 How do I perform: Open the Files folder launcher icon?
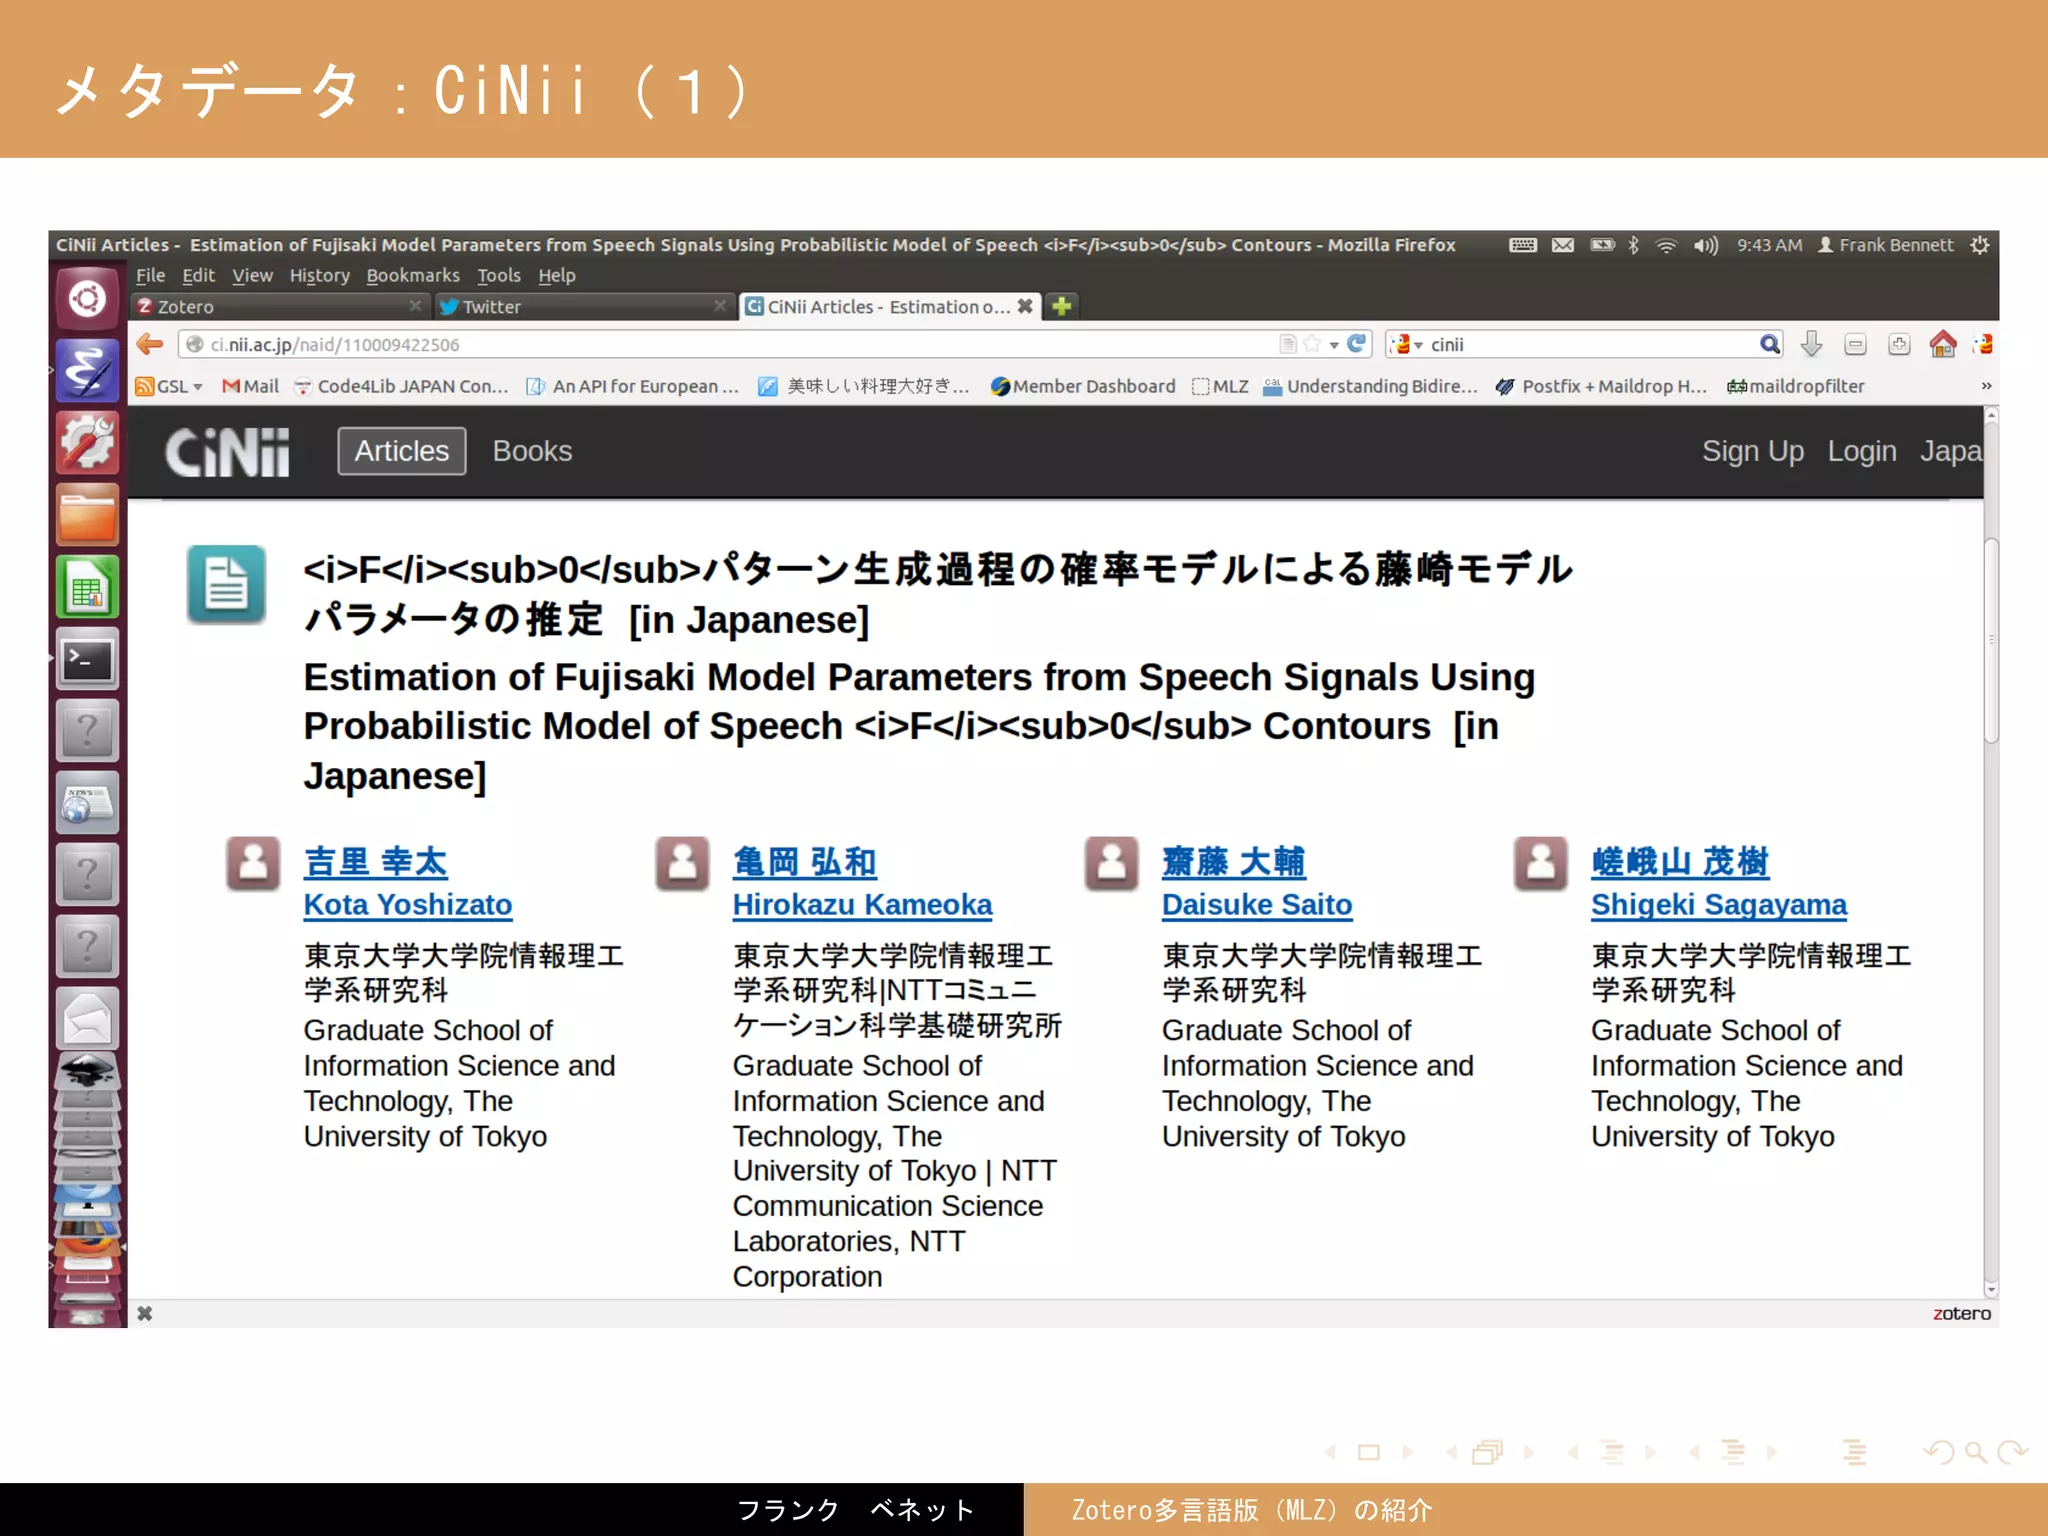[x=87, y=515]
